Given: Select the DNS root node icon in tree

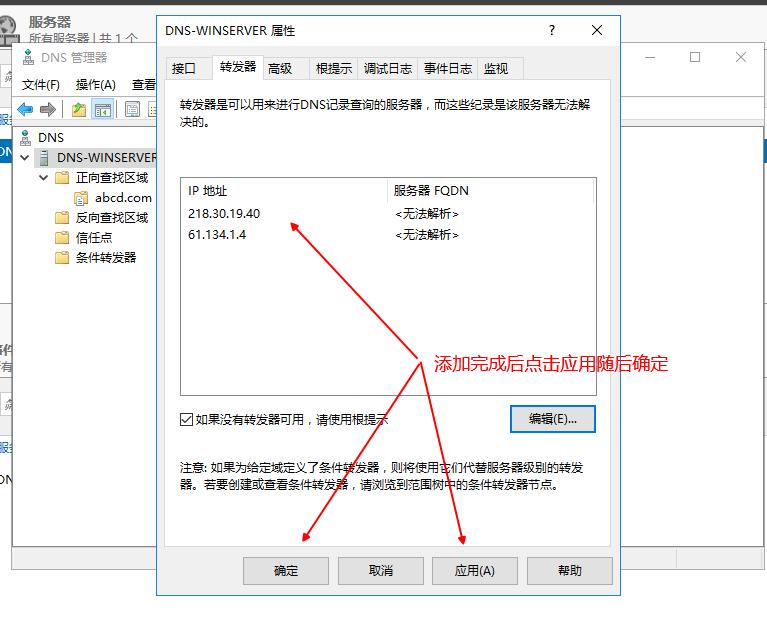Looking at the screenshot, I should pos(25,137).
